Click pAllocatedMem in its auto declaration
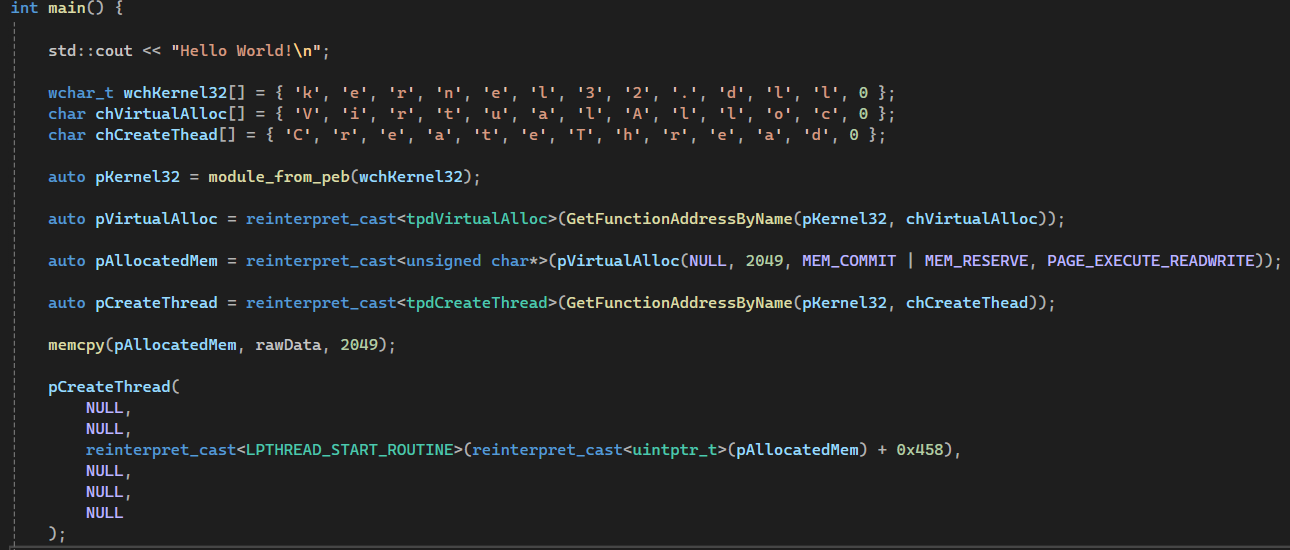The height and width of the screenshot is (550, 1290). [x=156, y=261]
